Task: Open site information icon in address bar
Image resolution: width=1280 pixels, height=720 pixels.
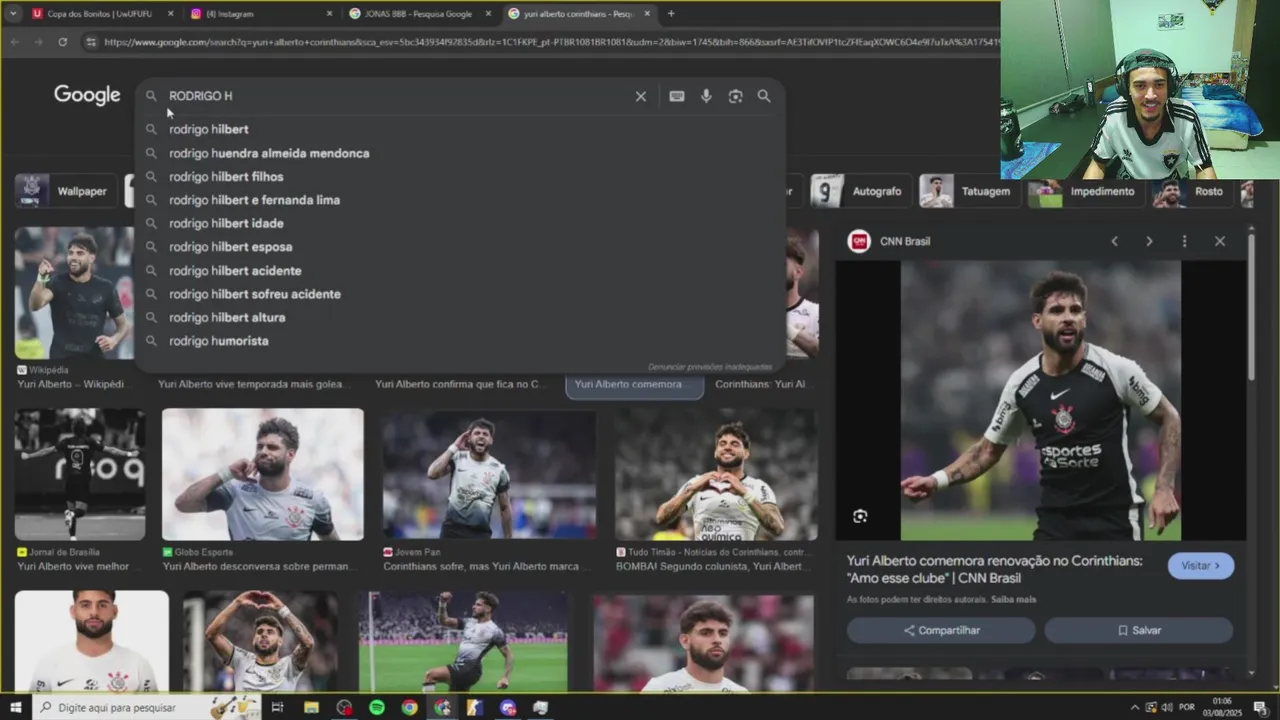Action: click(91, 42)
